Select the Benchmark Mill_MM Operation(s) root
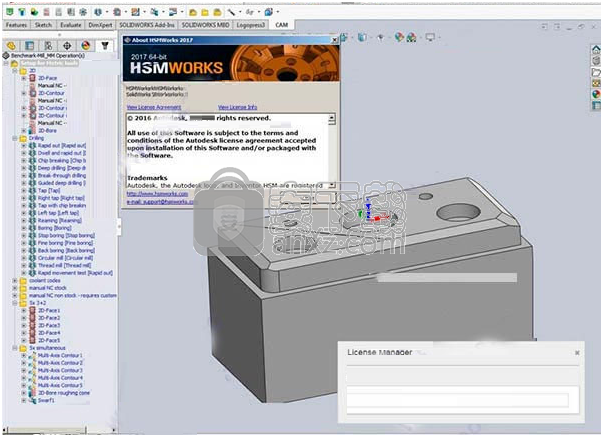Image resolution: width=603 pixels, height=436 pixels. [x=48, y=56]
